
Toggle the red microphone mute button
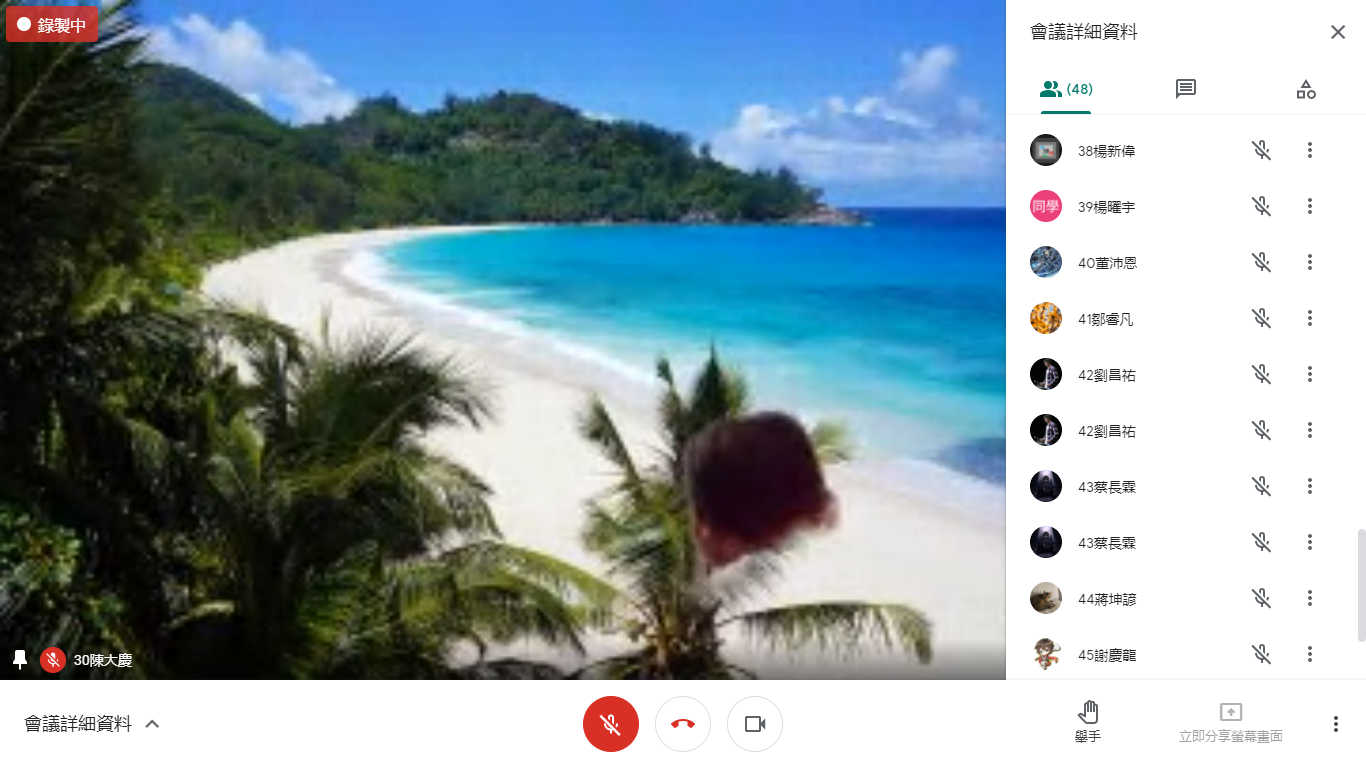click(611, 724)
